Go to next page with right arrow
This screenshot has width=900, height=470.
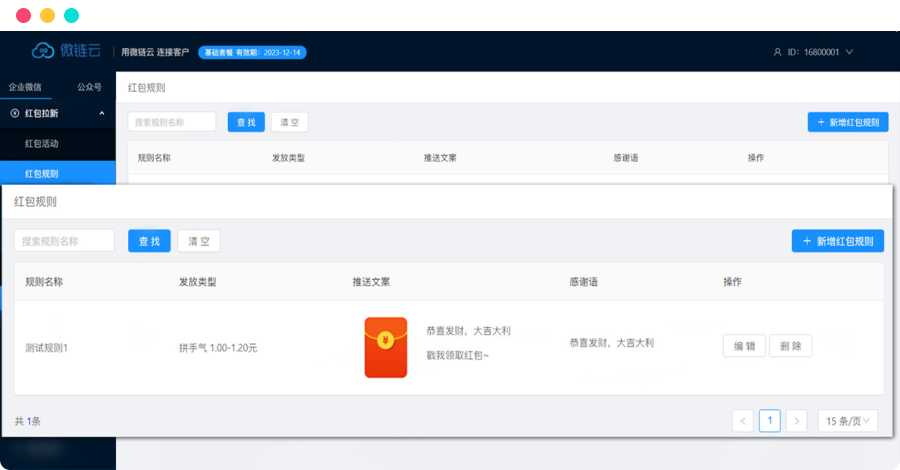pyautogui.click(x=796, y=421)
